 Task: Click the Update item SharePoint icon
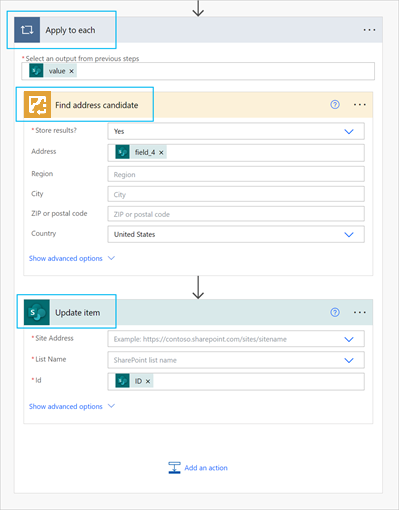pos(37,312)
